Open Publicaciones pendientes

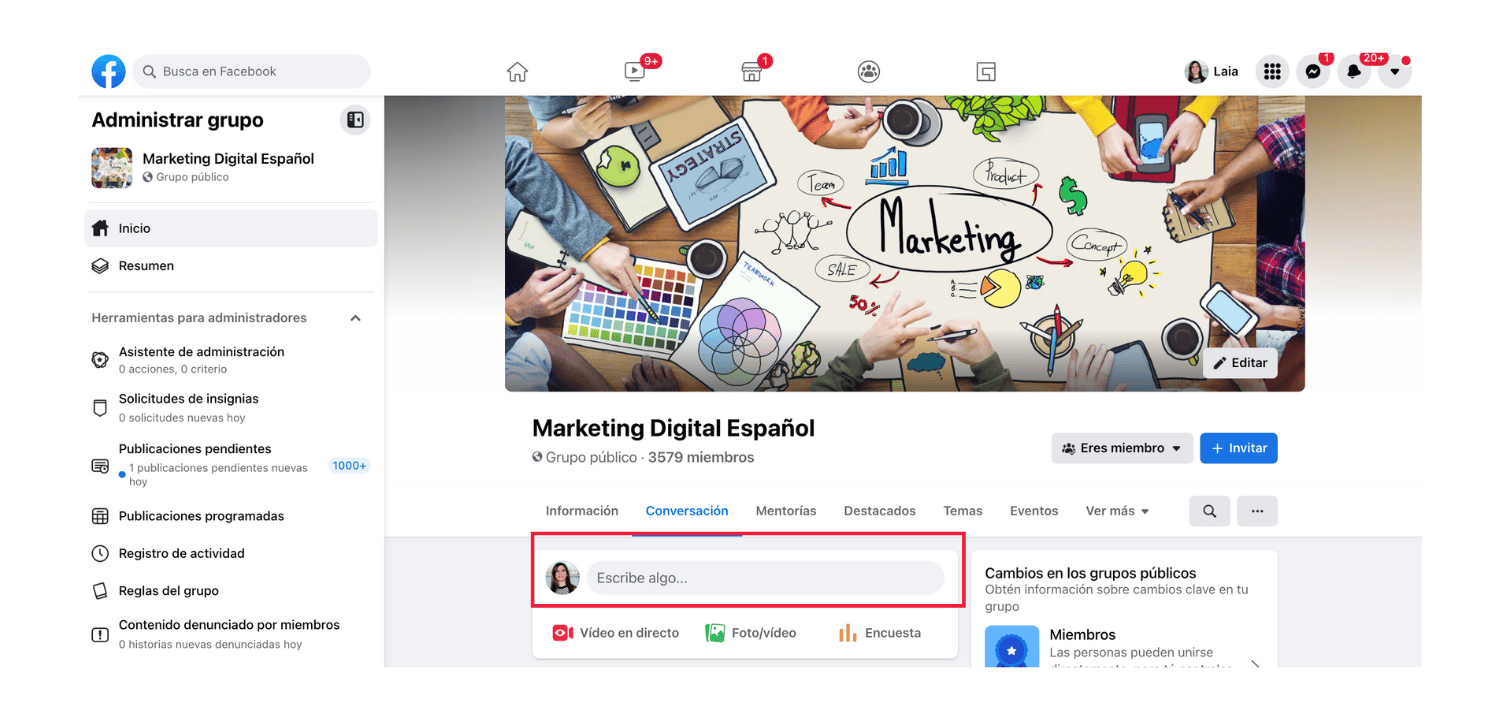231,467
